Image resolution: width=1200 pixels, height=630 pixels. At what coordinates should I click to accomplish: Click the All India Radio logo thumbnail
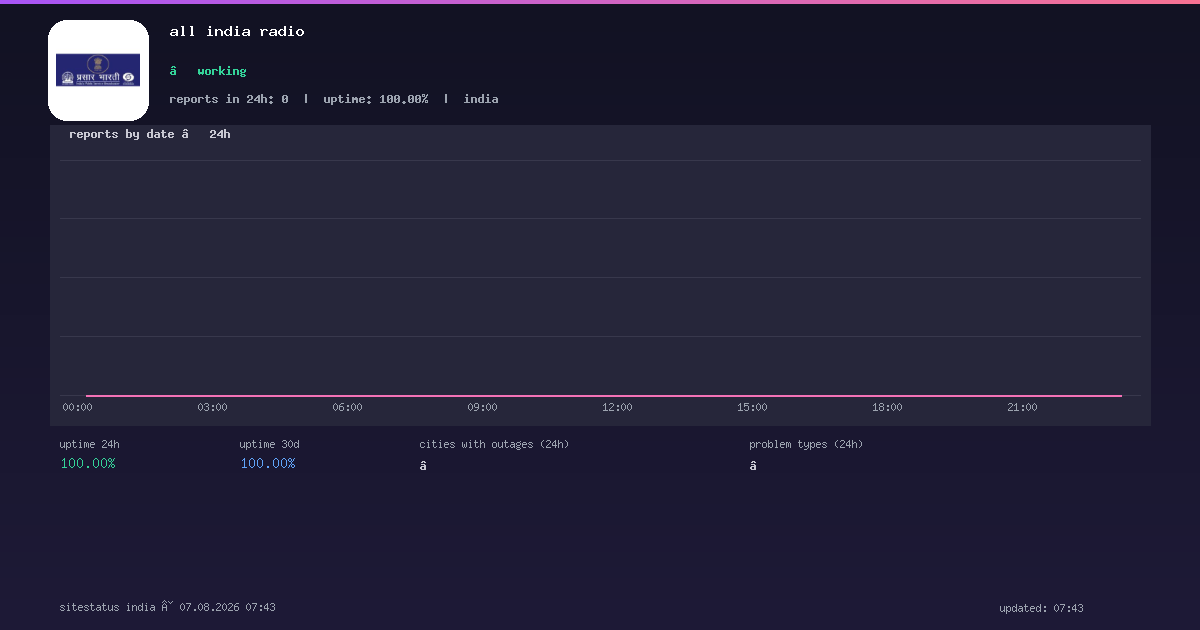click(98, 70)
